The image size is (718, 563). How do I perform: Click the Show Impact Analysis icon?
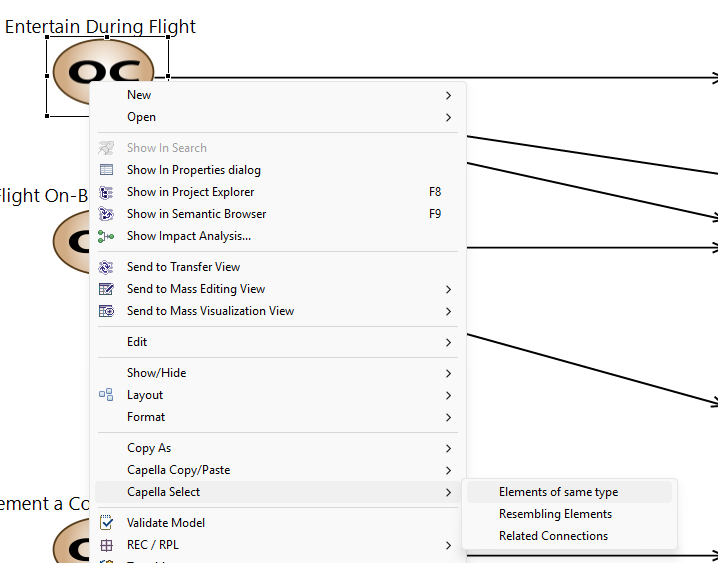pos(107,236)
